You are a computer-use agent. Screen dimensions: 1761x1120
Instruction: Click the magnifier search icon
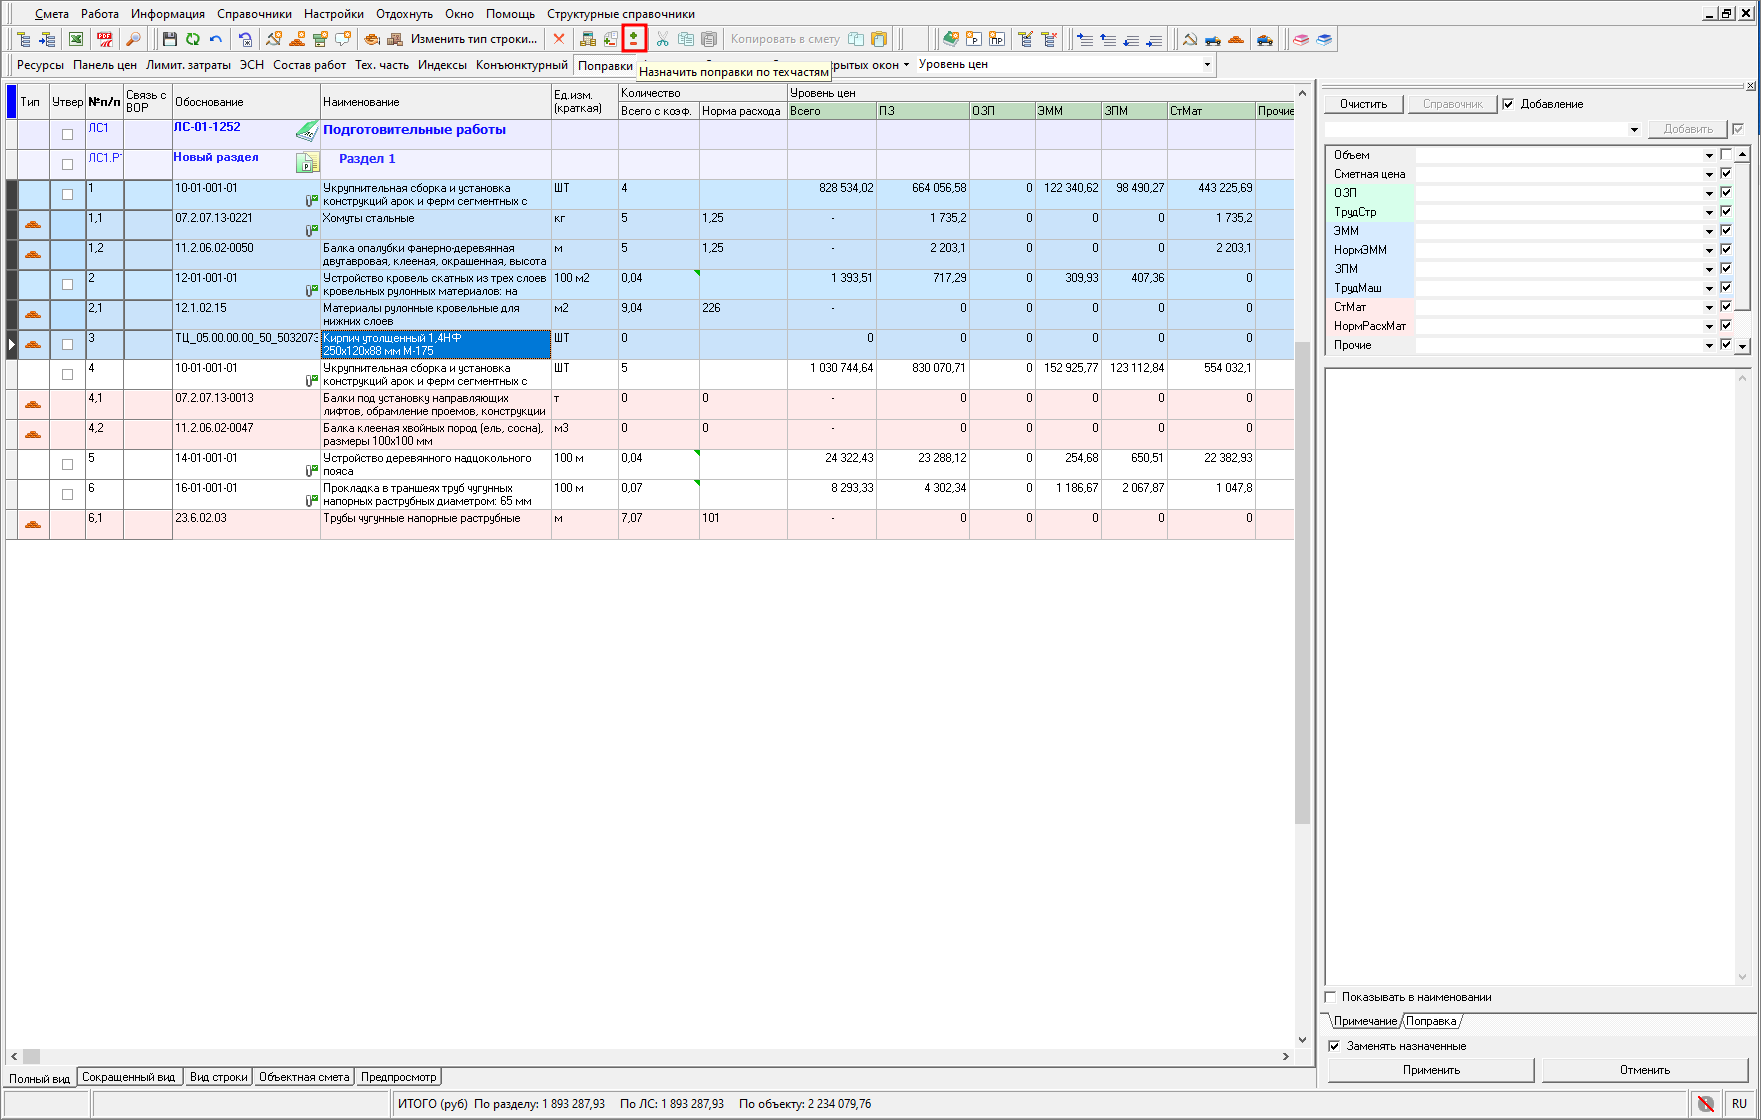point(132,39)
